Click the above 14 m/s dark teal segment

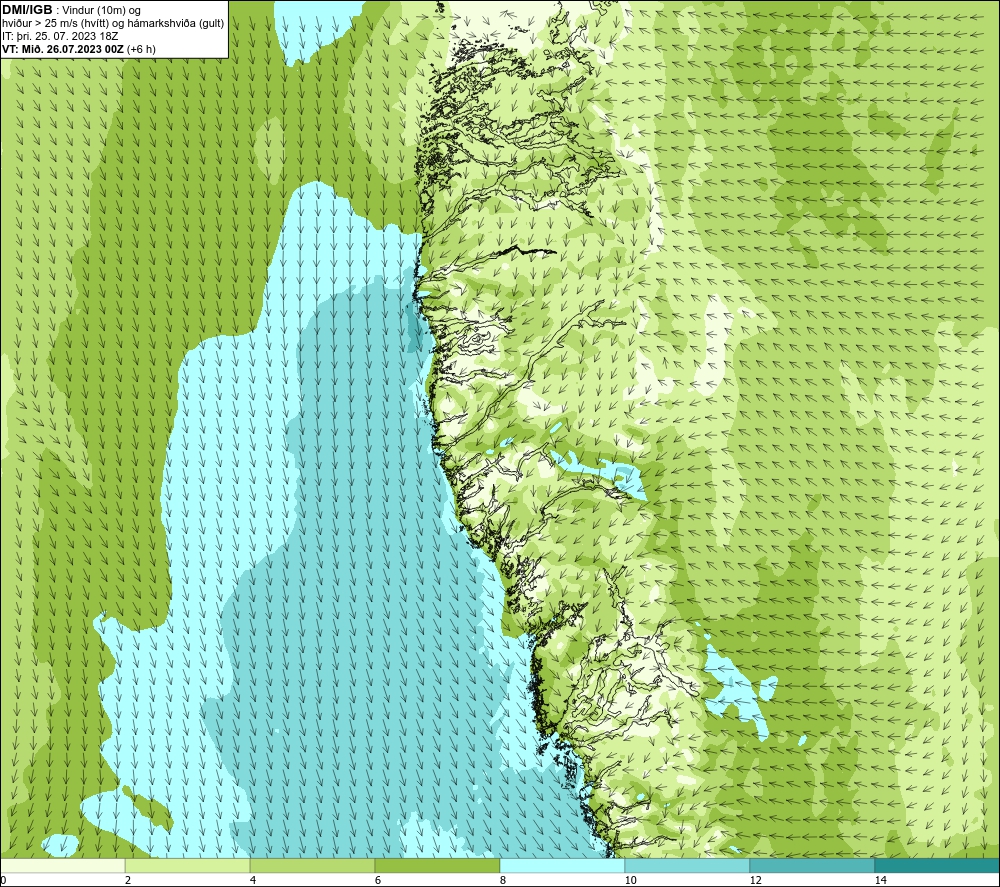point(938,865)
